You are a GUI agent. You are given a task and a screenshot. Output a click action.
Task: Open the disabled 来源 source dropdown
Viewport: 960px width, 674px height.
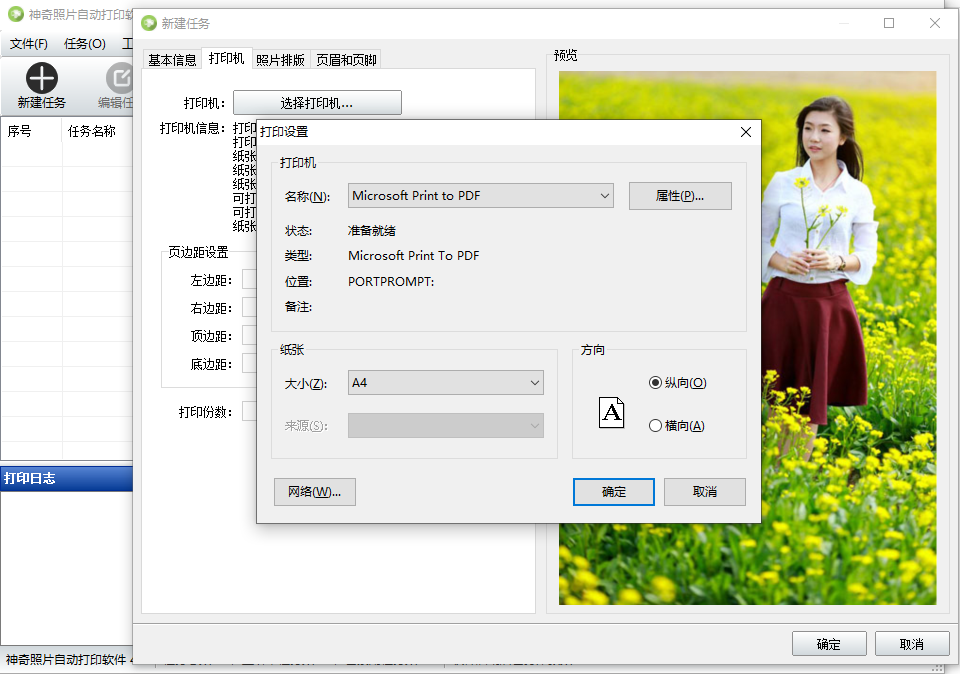446,425
